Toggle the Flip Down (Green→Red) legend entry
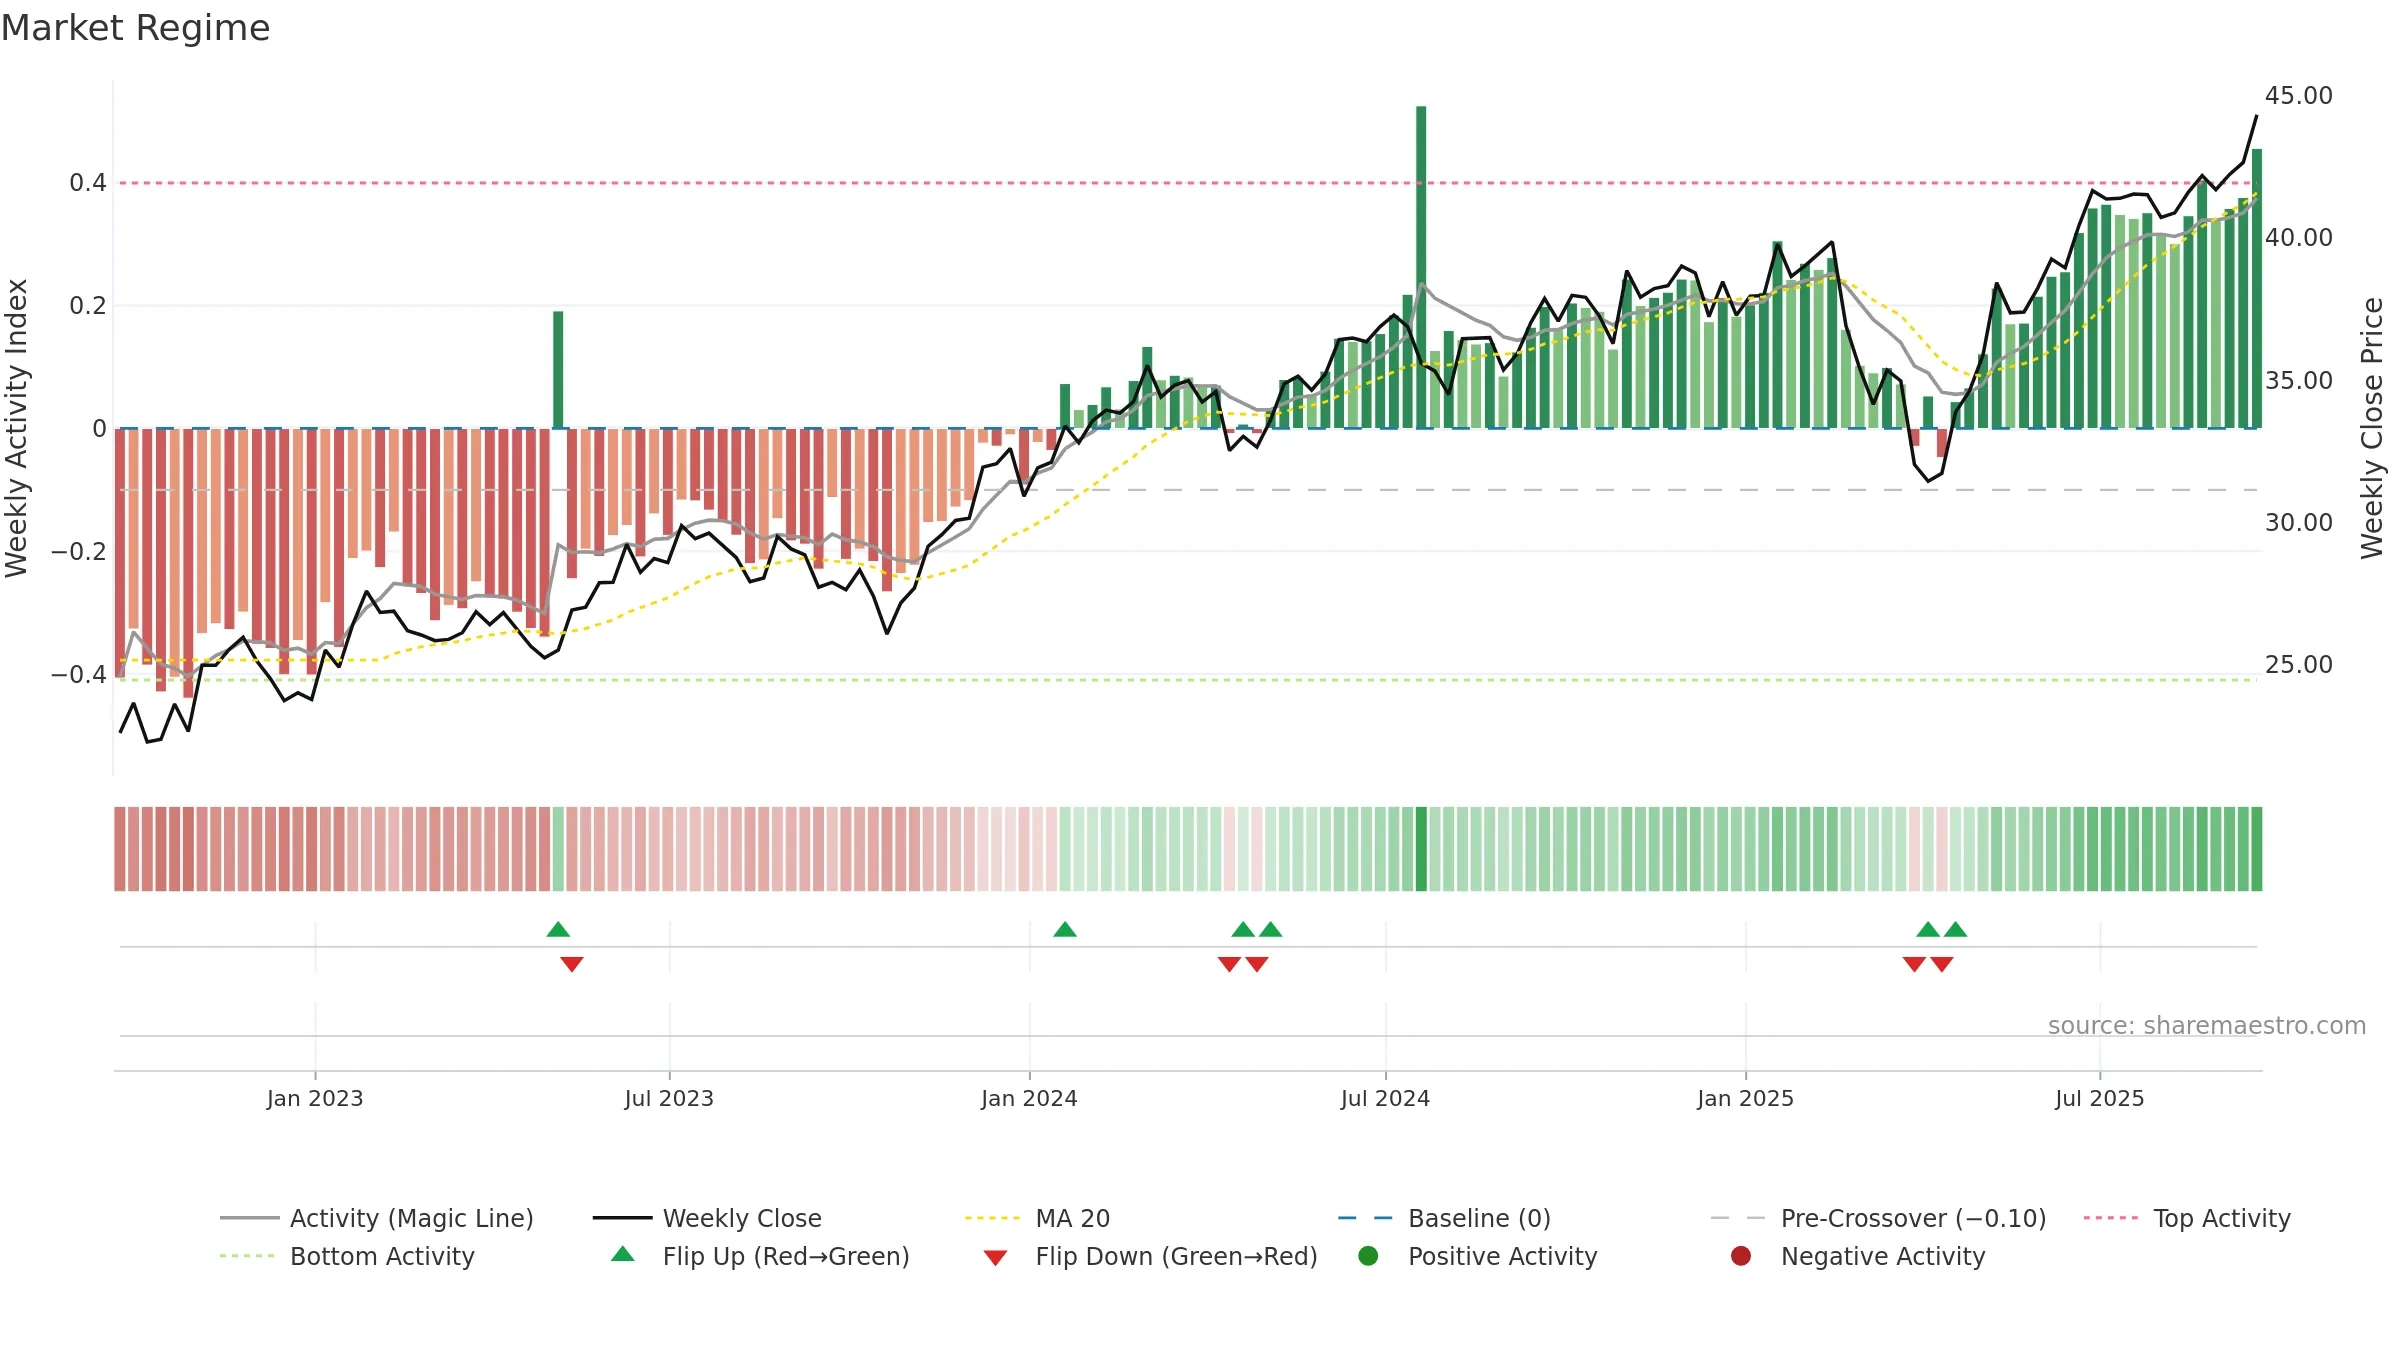The image size is (2400, 1350). click(1150, 1256)
